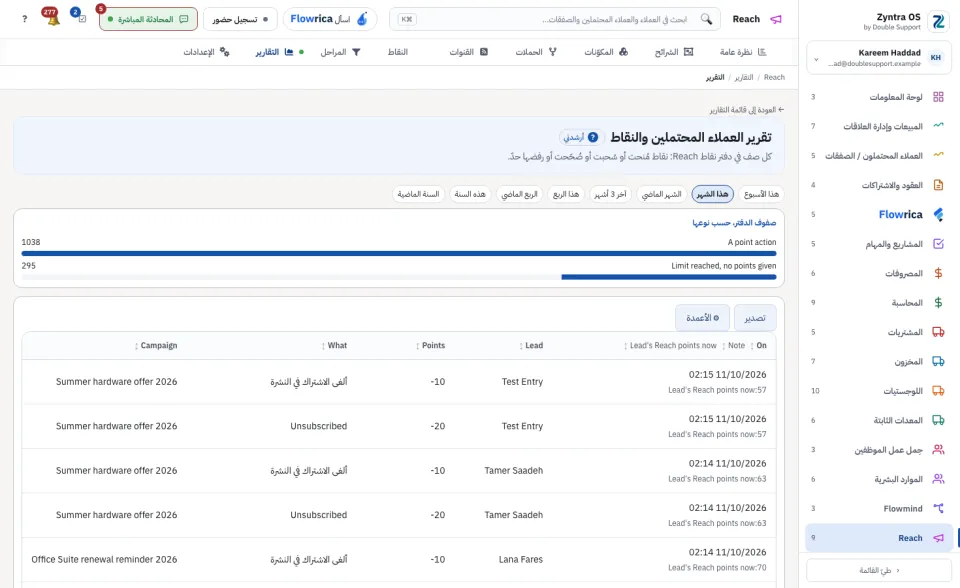Open المكوّنات tab
Screen dimensions: 960x588
(x=606, y=52)
